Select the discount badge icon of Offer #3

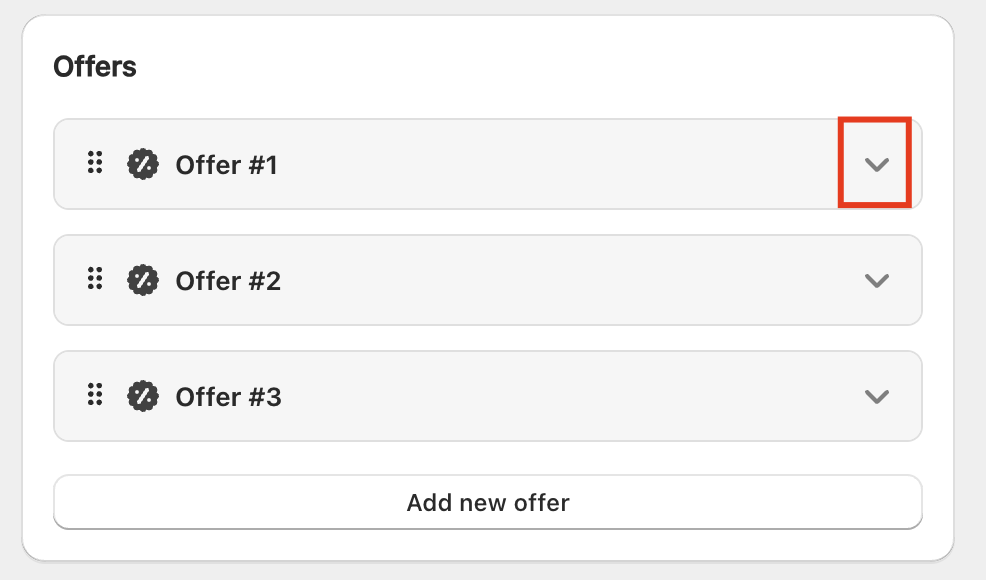click(143, 397)
